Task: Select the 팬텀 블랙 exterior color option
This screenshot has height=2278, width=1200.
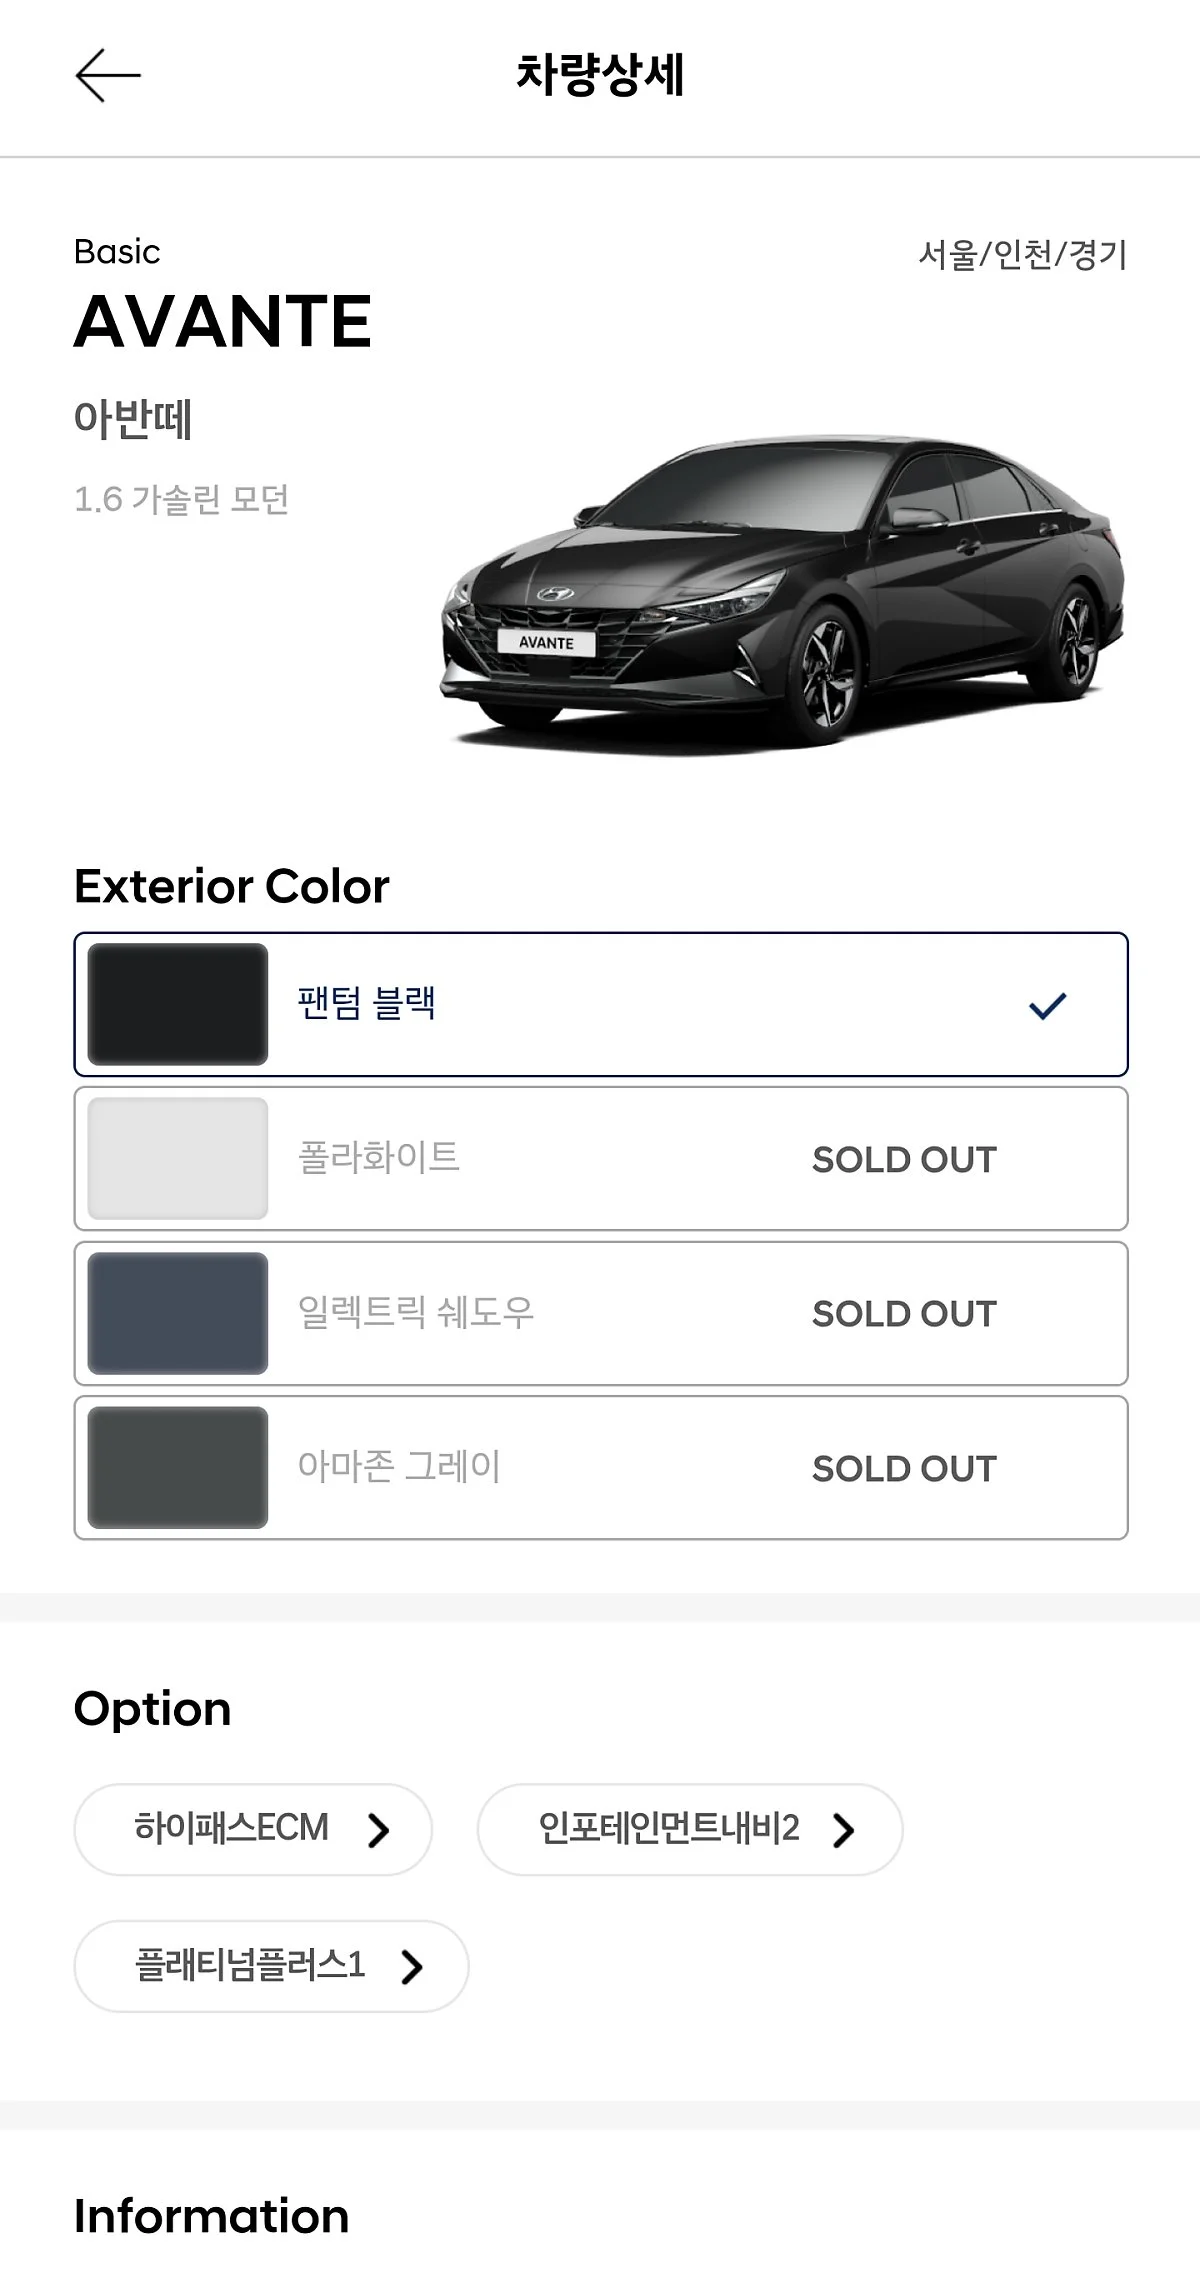Action: [x=601, y=1004]
